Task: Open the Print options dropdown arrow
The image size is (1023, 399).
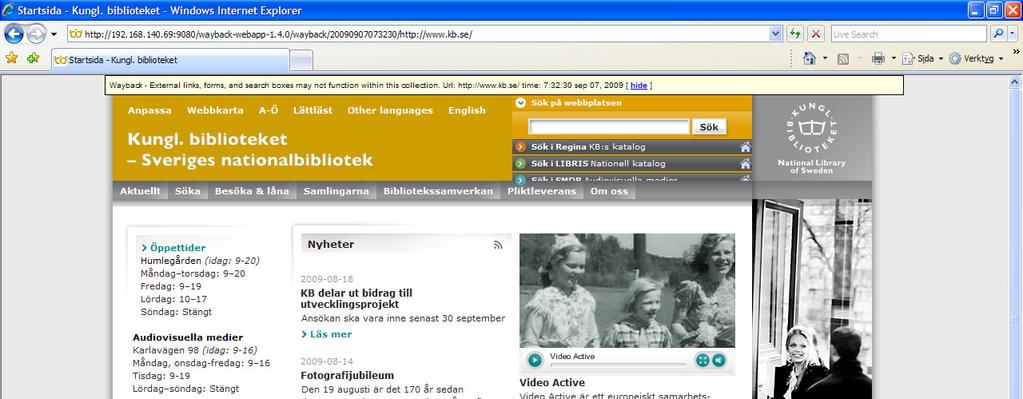Action: 894,59
